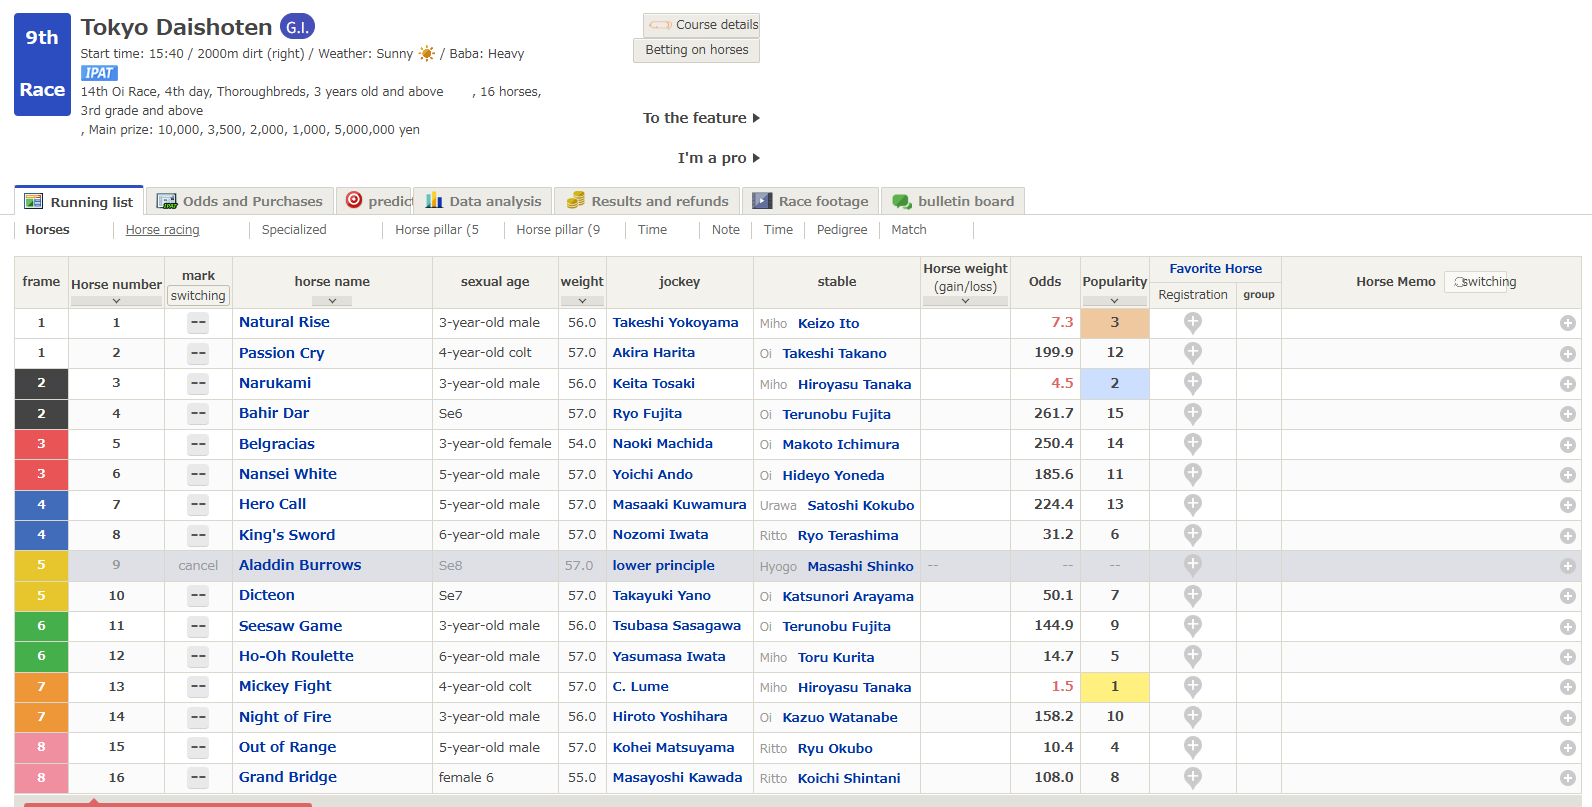Image resolution: width=1592 pixels, height=807 pixels.
Task: Open the mark dropdown for Narukami
Action: [198, 383]
